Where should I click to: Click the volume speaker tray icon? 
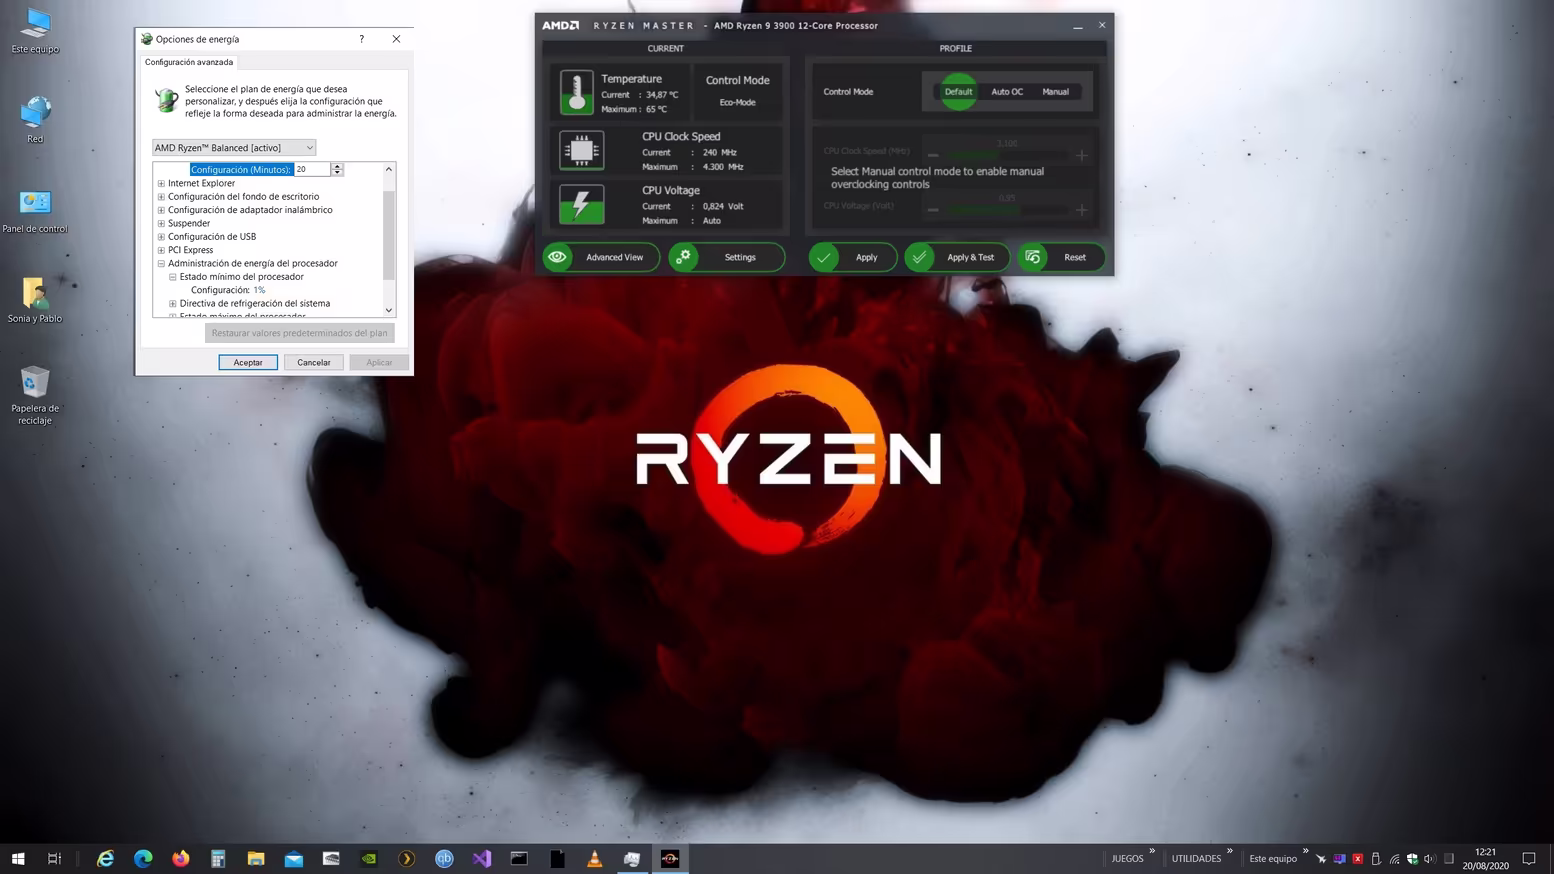pos(1430,859)
